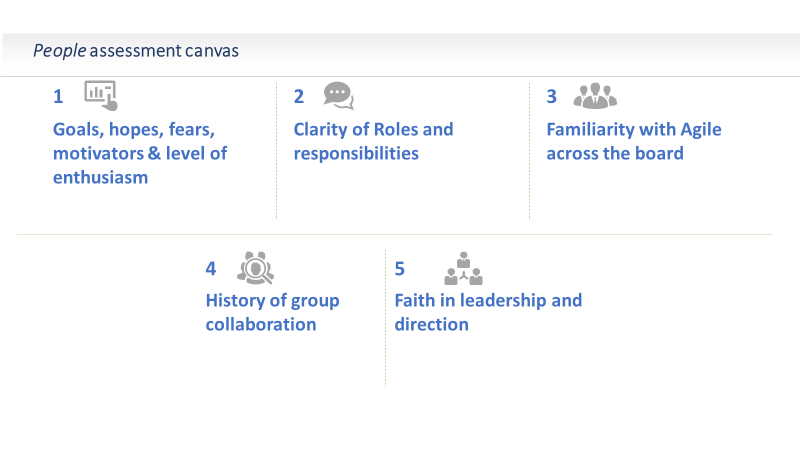800x450 pixels.
Task: Select dashed divider between sections 2 and 3
Action: (529, 150)
